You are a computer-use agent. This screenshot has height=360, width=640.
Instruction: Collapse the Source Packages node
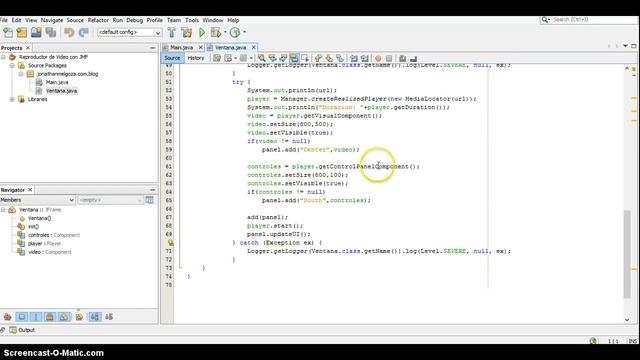[x=12, y=65]
